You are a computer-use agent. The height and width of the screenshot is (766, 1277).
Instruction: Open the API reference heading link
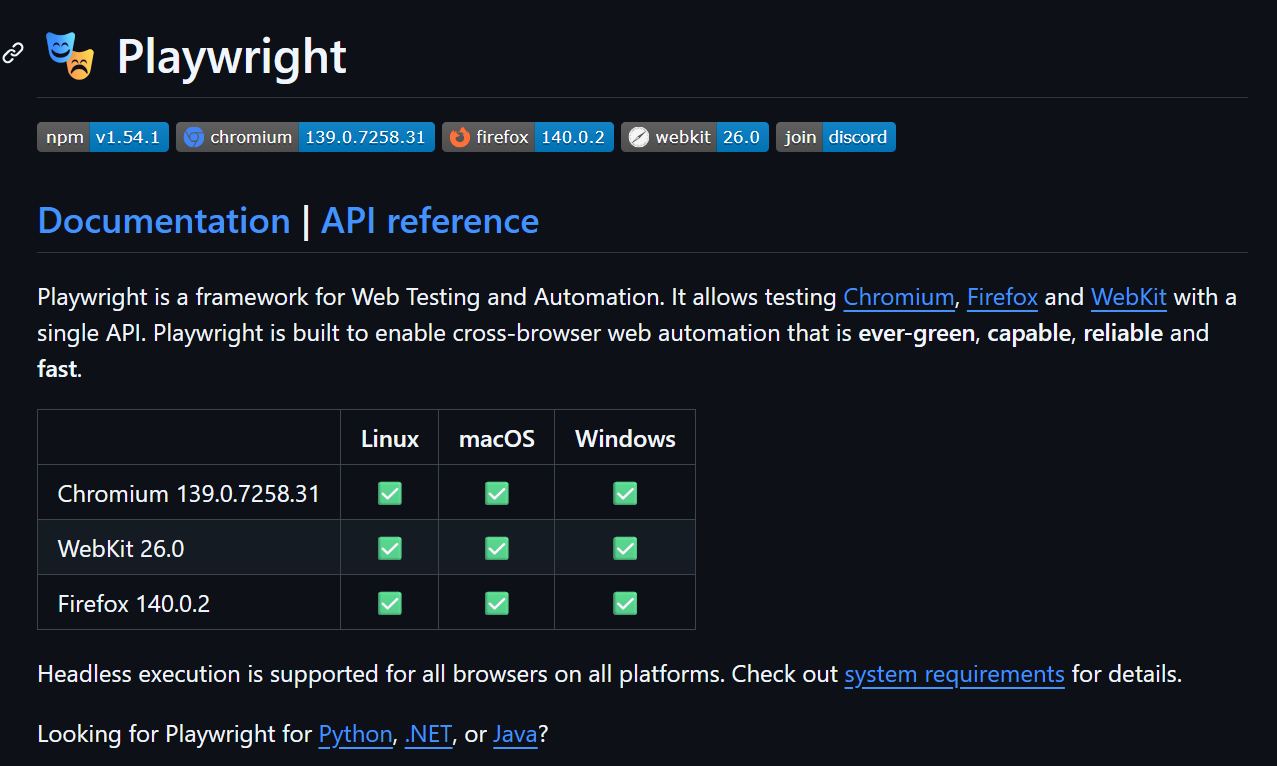point(430,221)
